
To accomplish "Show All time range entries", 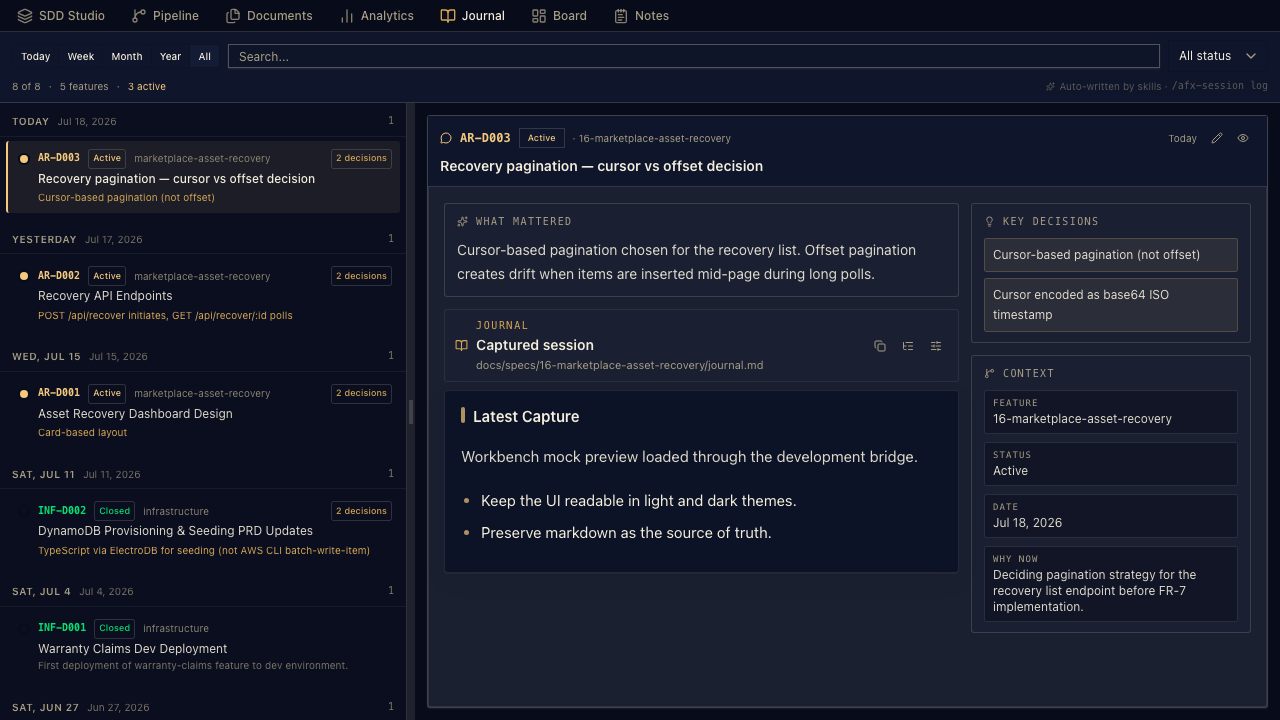I will click(205, 57).
